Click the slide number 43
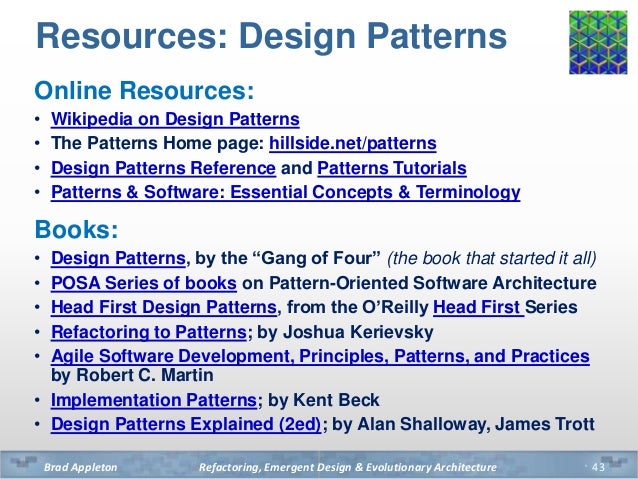This screenshot has width=638, height=479. tap(598, 467)
